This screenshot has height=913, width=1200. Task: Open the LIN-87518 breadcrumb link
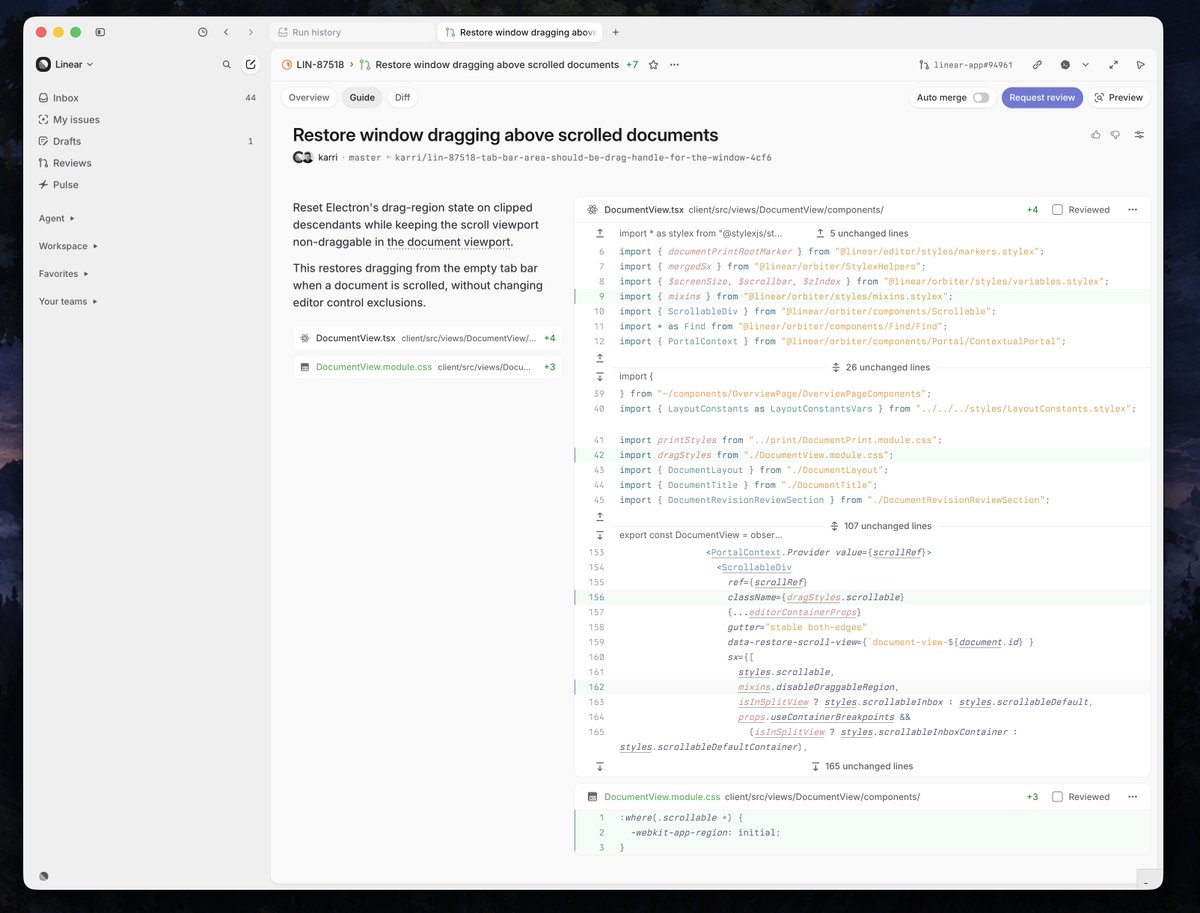pos(320,65)
